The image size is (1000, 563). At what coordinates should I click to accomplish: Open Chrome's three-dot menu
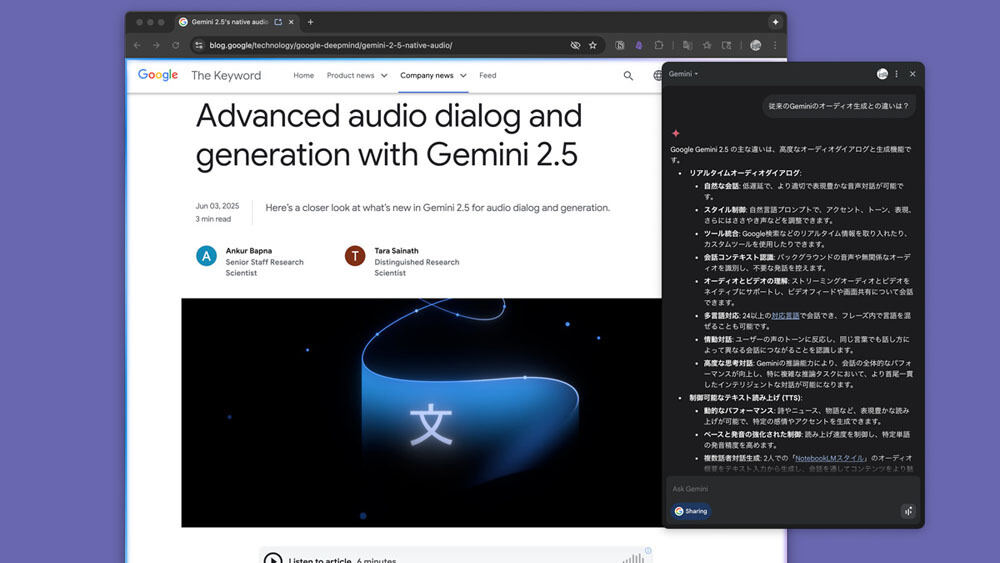click(776, 45)
